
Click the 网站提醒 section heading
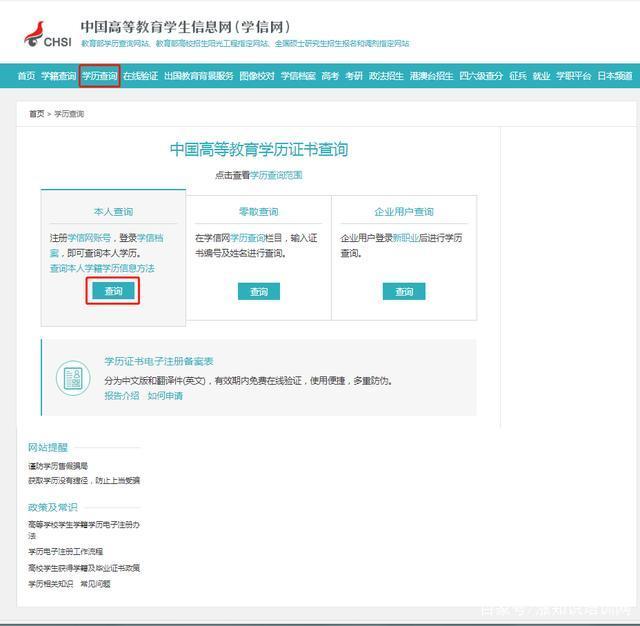pyautogui.click(x=48, y=447)
